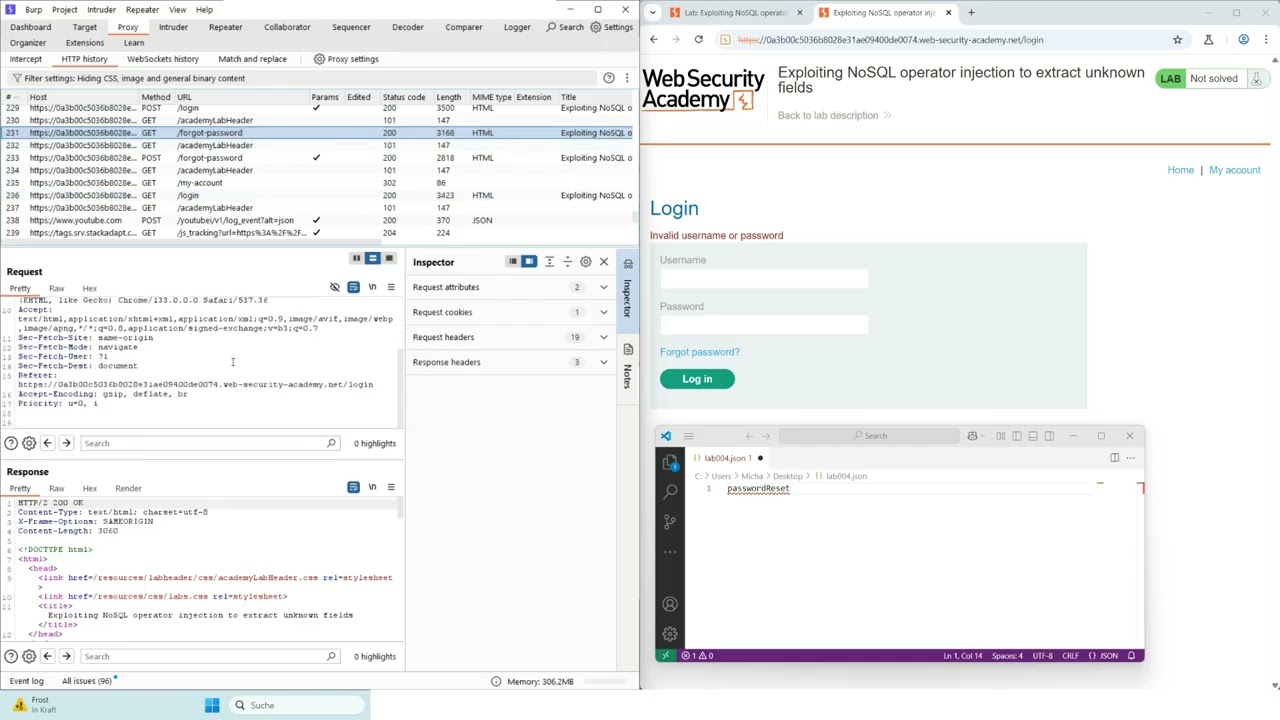Image resolution: width=1280 pixels, height=720 pixels.
Task: Select the Raw tab in Request
Action: (x=57, y=288)
